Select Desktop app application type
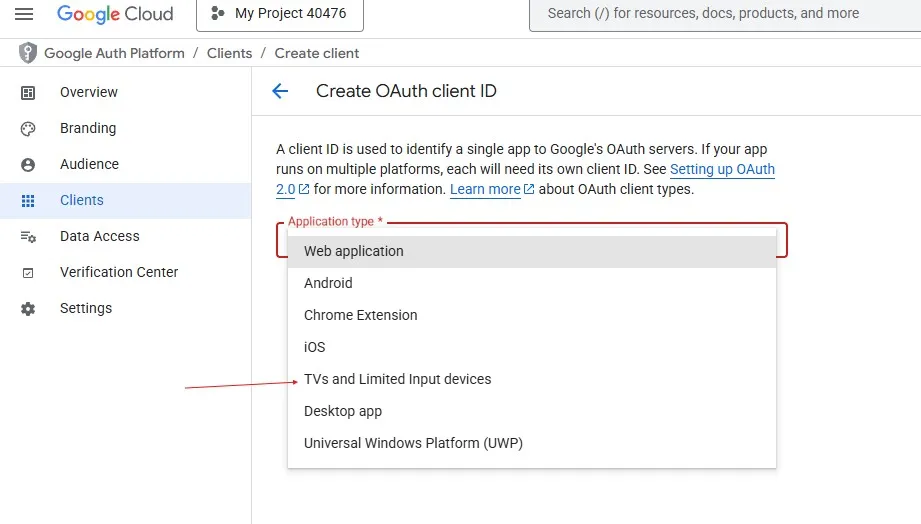The image size is (921, 524). 343,411
